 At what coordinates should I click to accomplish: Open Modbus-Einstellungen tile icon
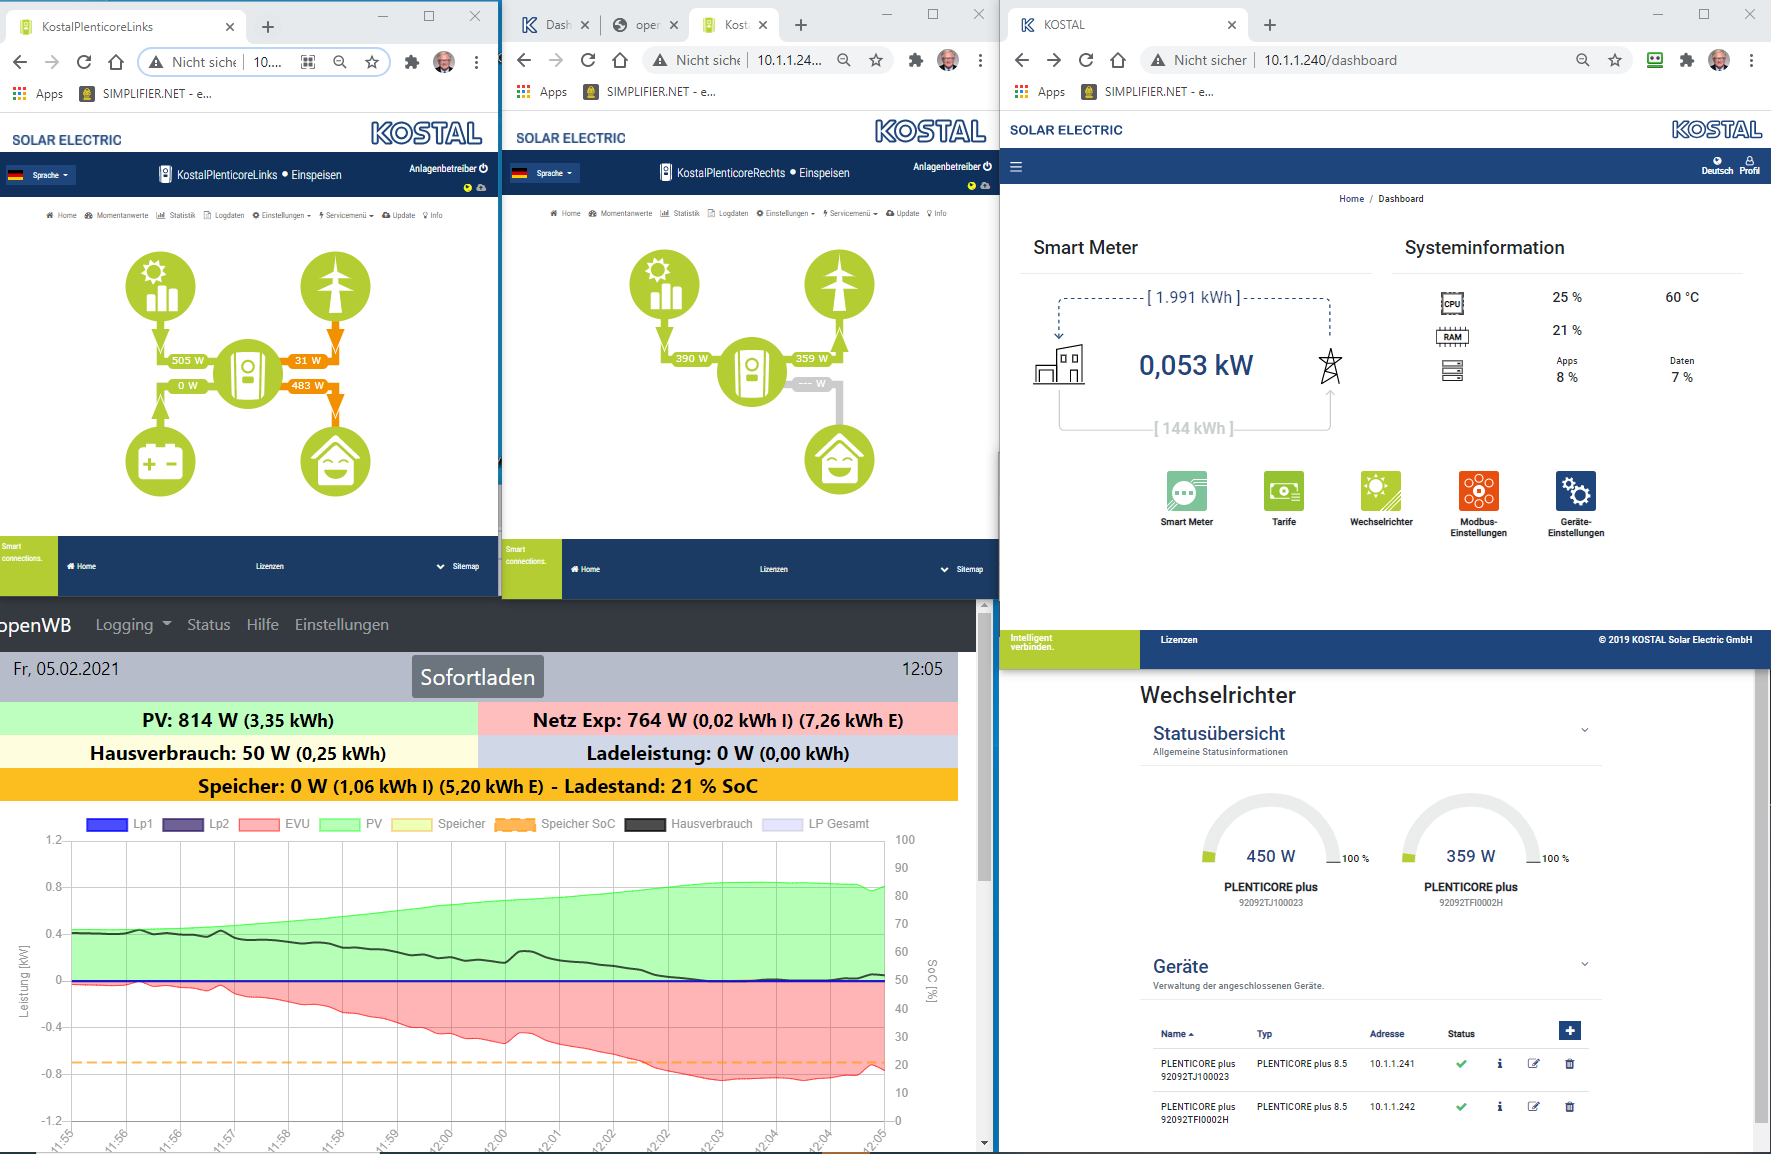click(x=1478, y=491)
